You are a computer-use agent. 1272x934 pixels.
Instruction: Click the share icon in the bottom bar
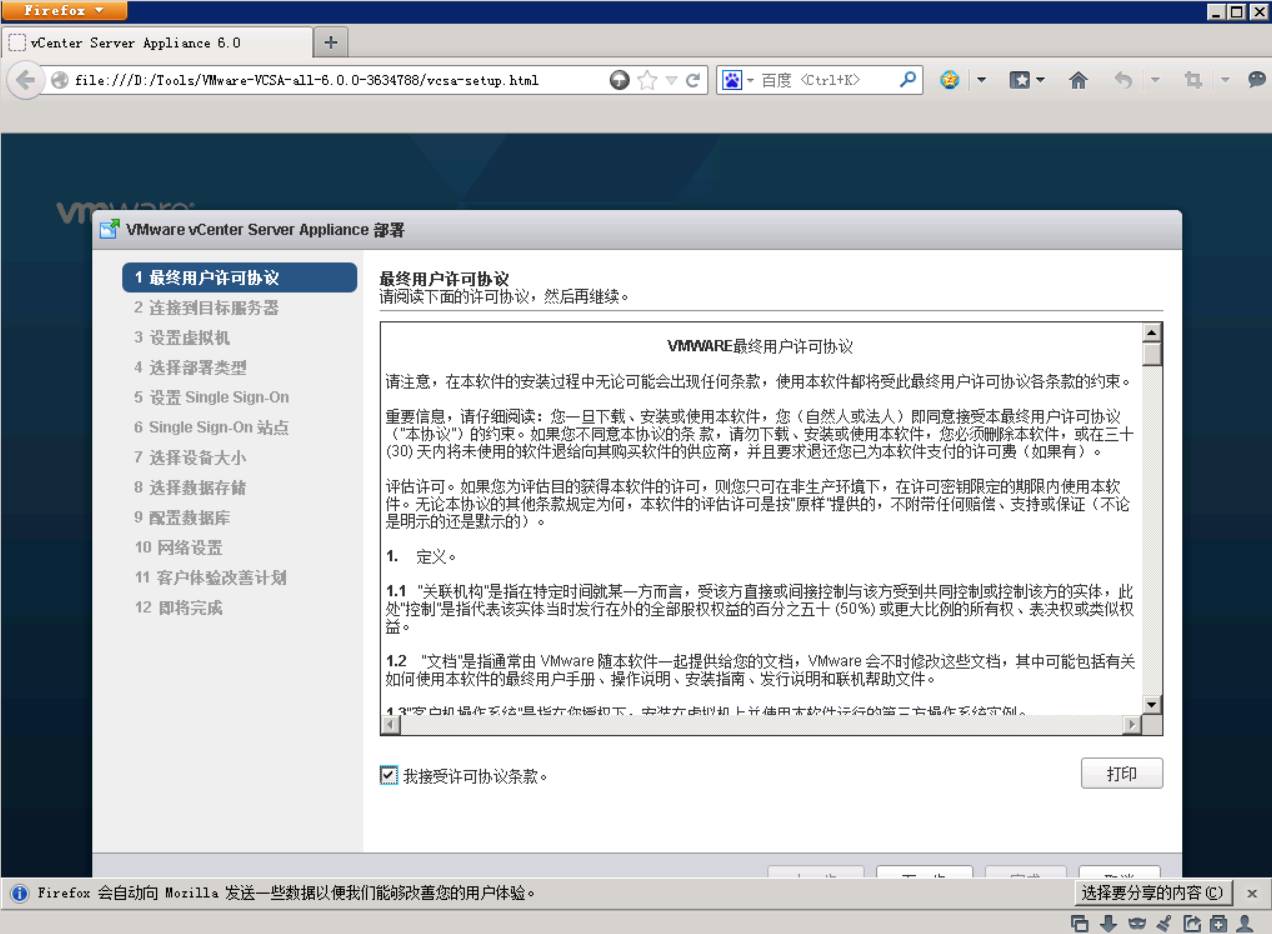(x=1191, y=923)
